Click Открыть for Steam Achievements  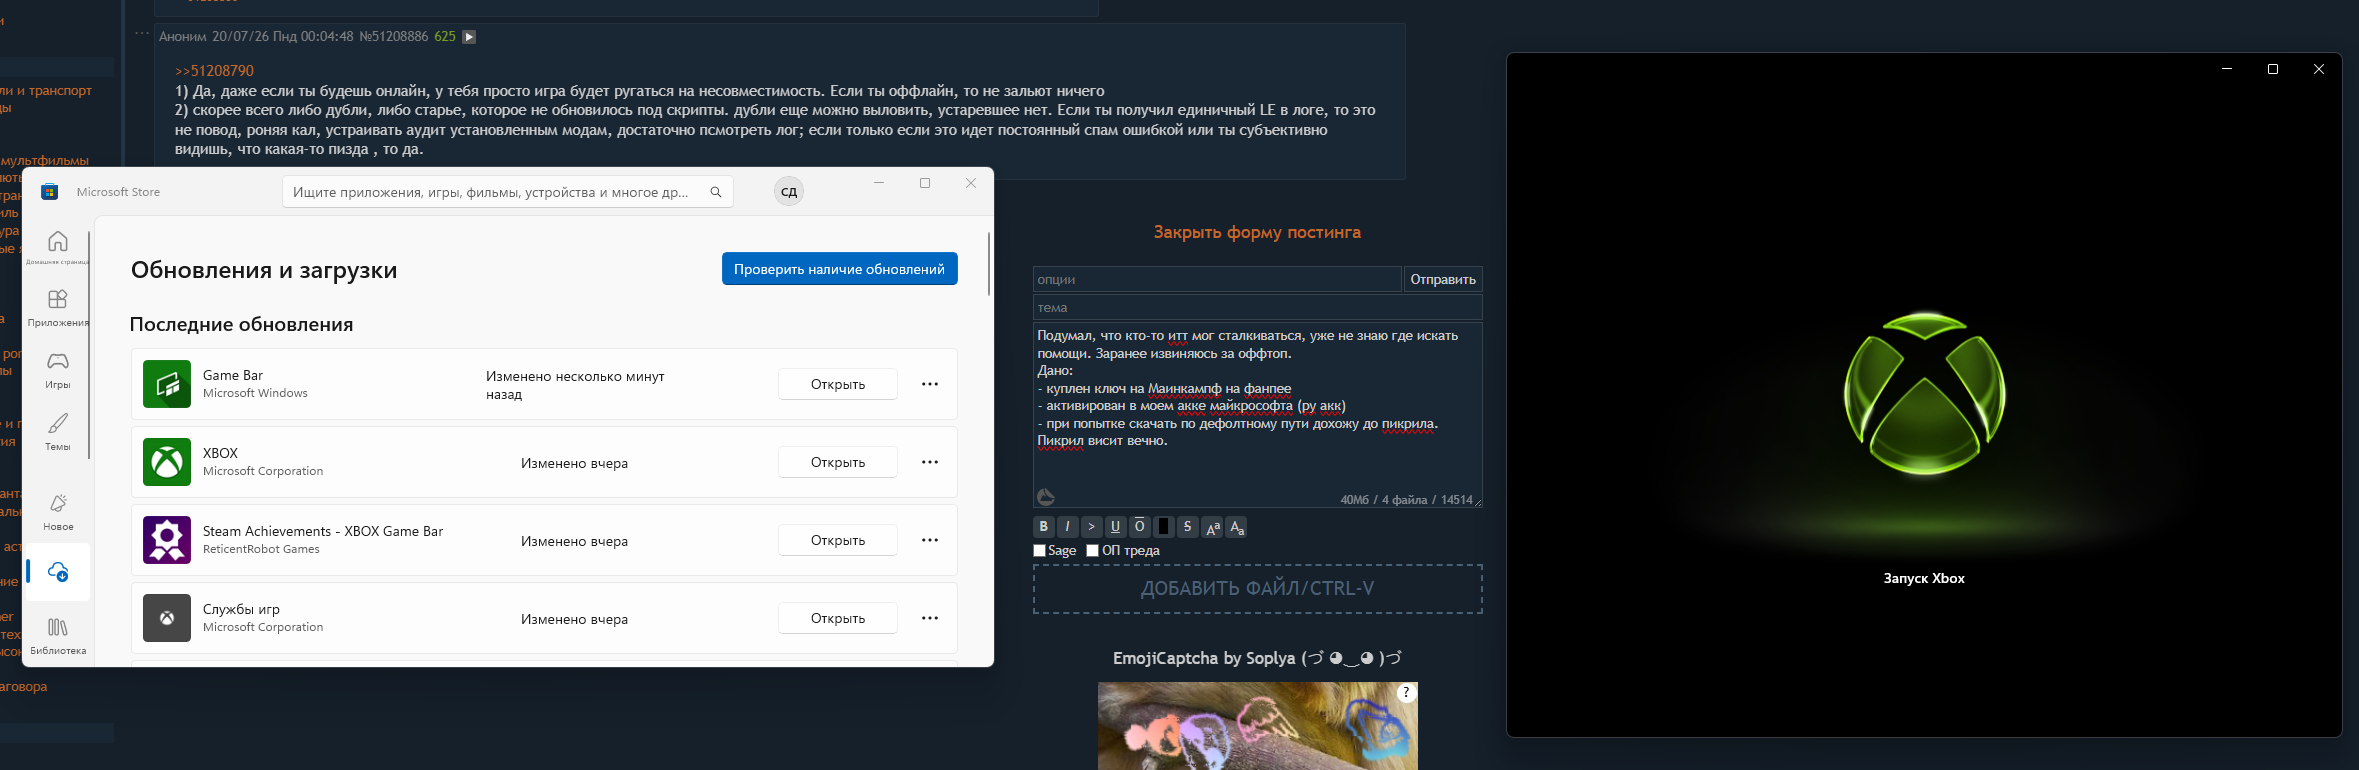838,540
